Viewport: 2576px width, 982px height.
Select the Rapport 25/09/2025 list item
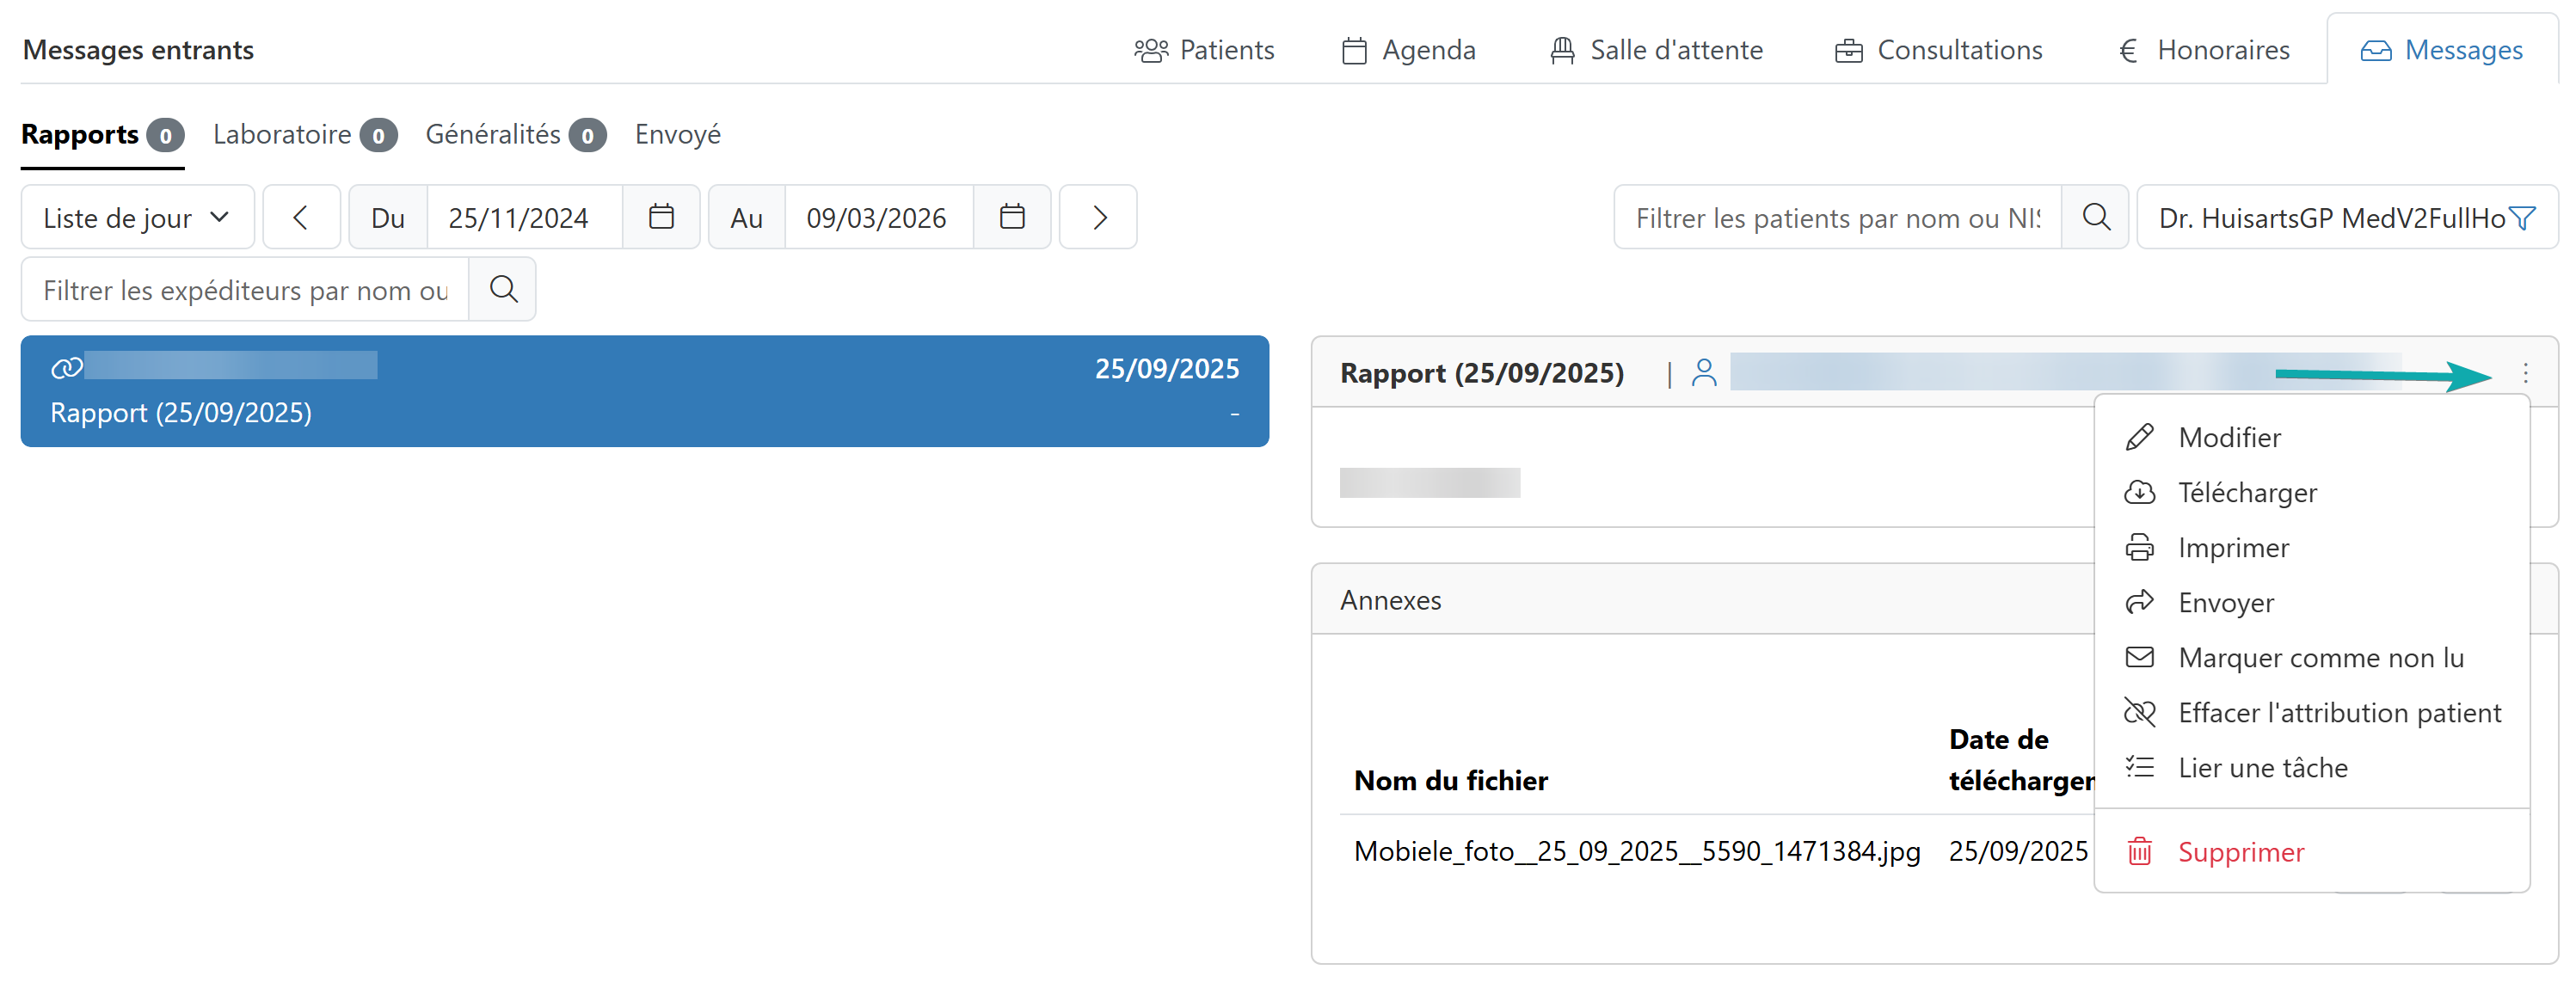pos(644,391)
